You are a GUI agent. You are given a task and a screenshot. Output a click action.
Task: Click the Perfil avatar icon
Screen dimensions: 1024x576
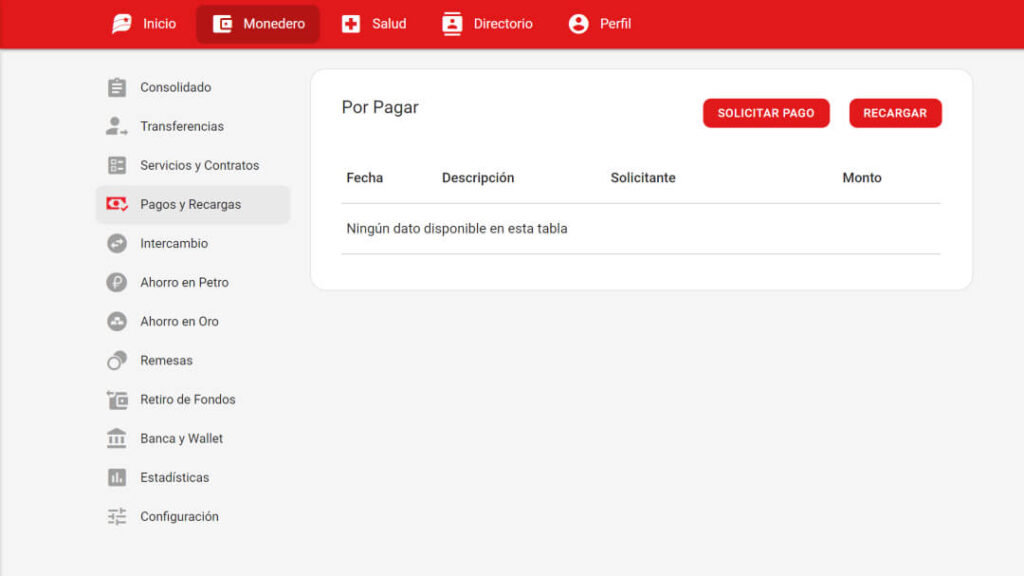point(576,23)
